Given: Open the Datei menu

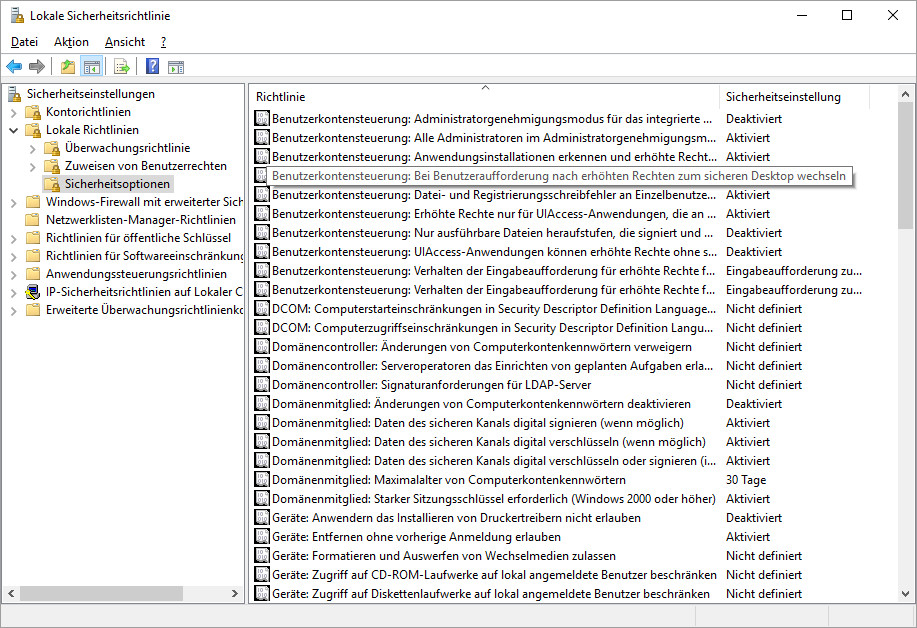Looking at the screenshot, I should click(x=24, y=42).
